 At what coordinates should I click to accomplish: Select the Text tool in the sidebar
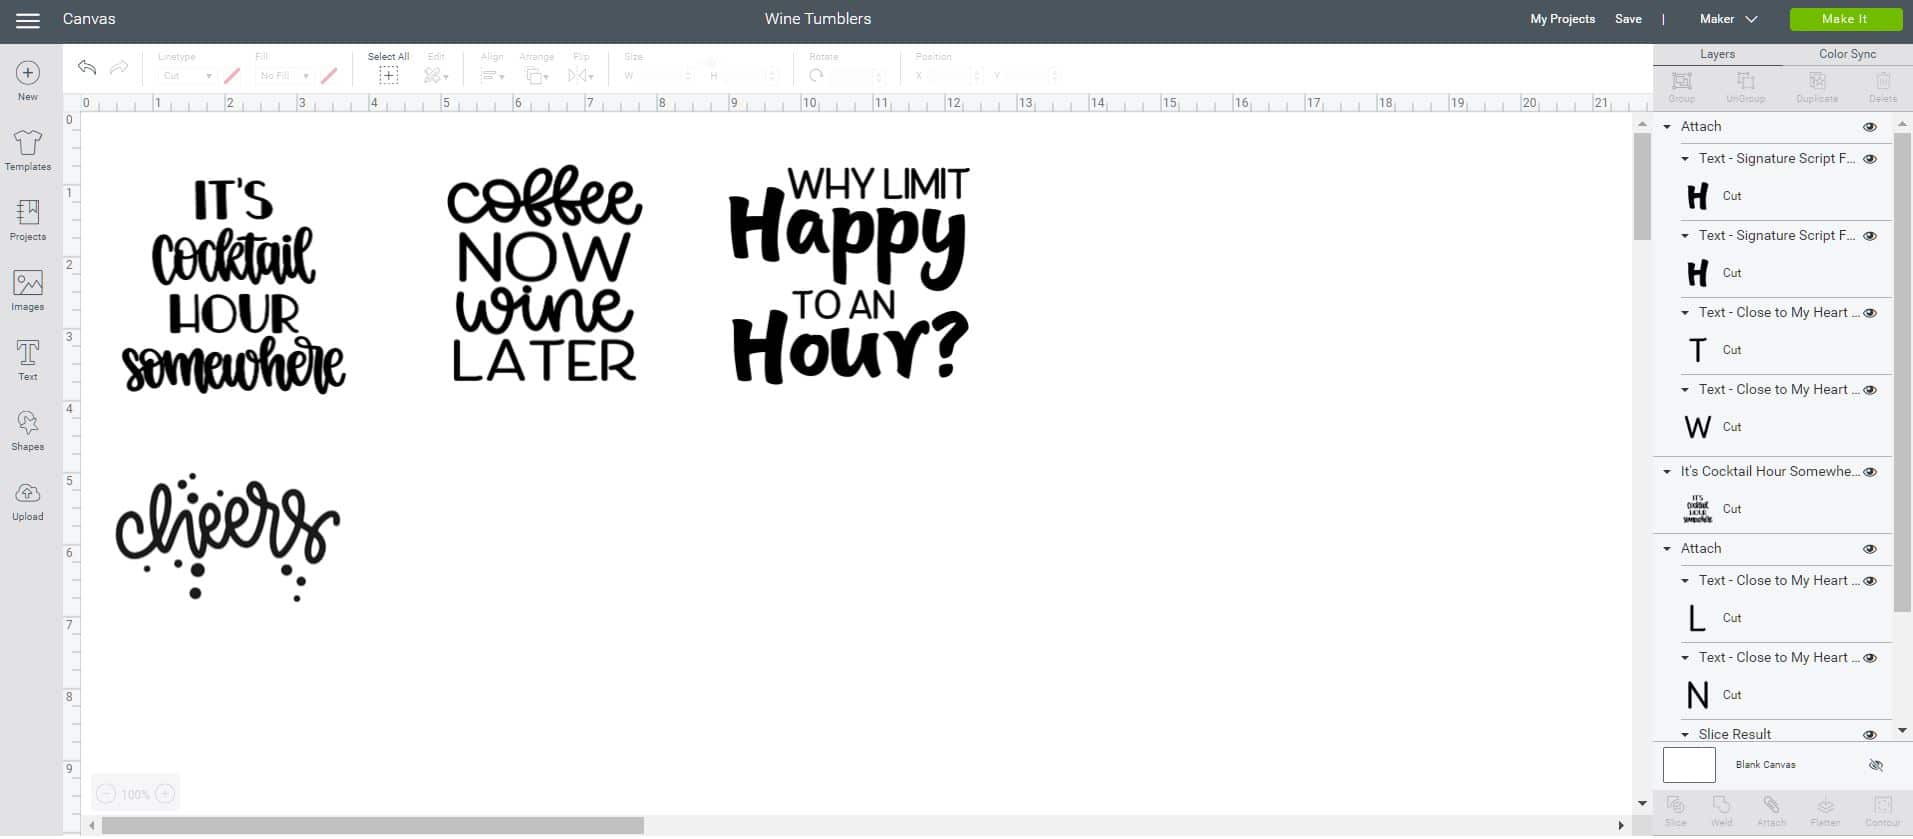[x=28, y=361]
